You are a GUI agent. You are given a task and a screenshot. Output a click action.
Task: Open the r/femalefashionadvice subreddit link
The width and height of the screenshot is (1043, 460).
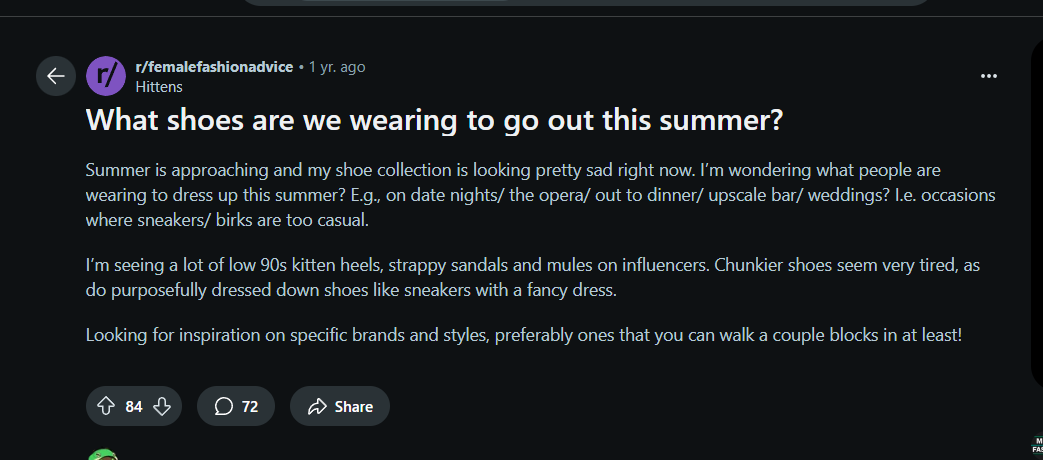point(214,67)
